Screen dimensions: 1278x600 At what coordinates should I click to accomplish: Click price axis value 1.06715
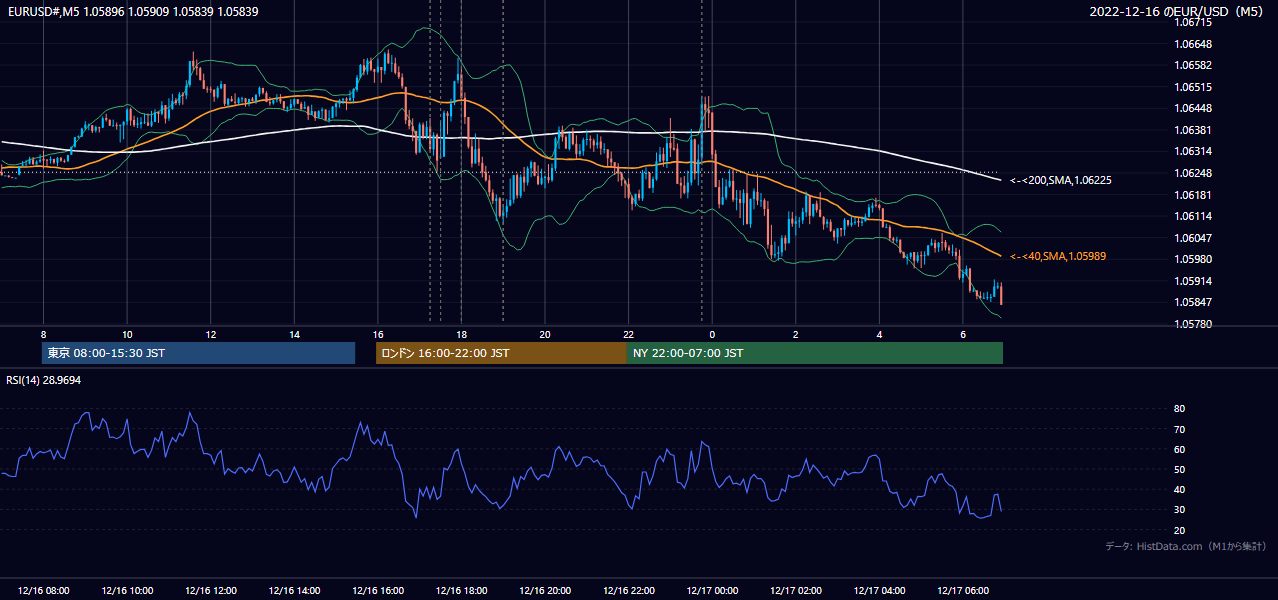point(1192,22)
